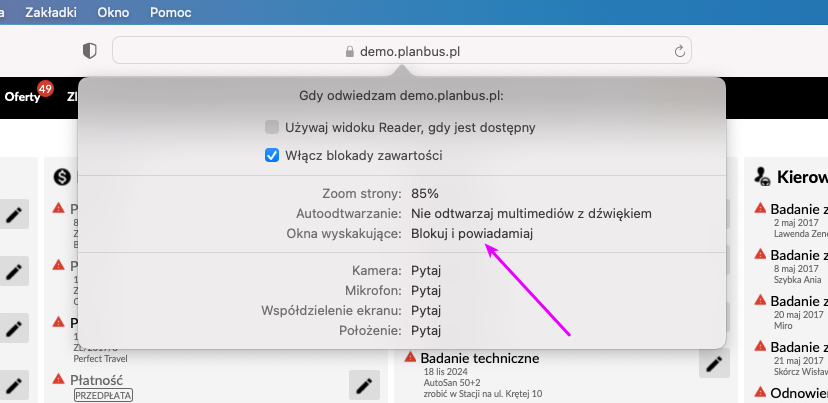Open the Badanie techniczne AutoSan entry

(480, 358)
